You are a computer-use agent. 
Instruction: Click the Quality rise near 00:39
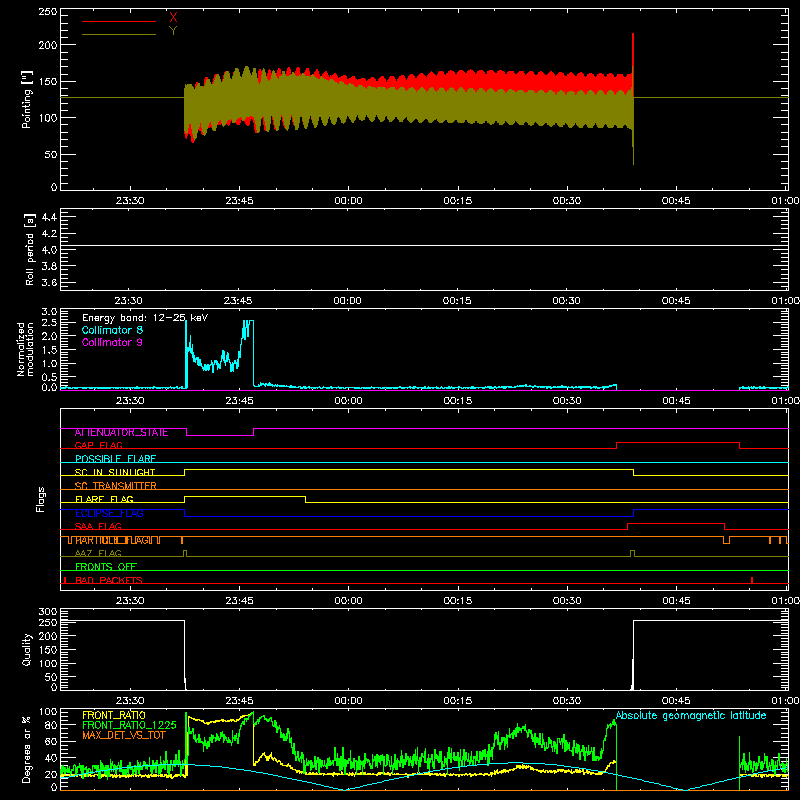(633, 653)
